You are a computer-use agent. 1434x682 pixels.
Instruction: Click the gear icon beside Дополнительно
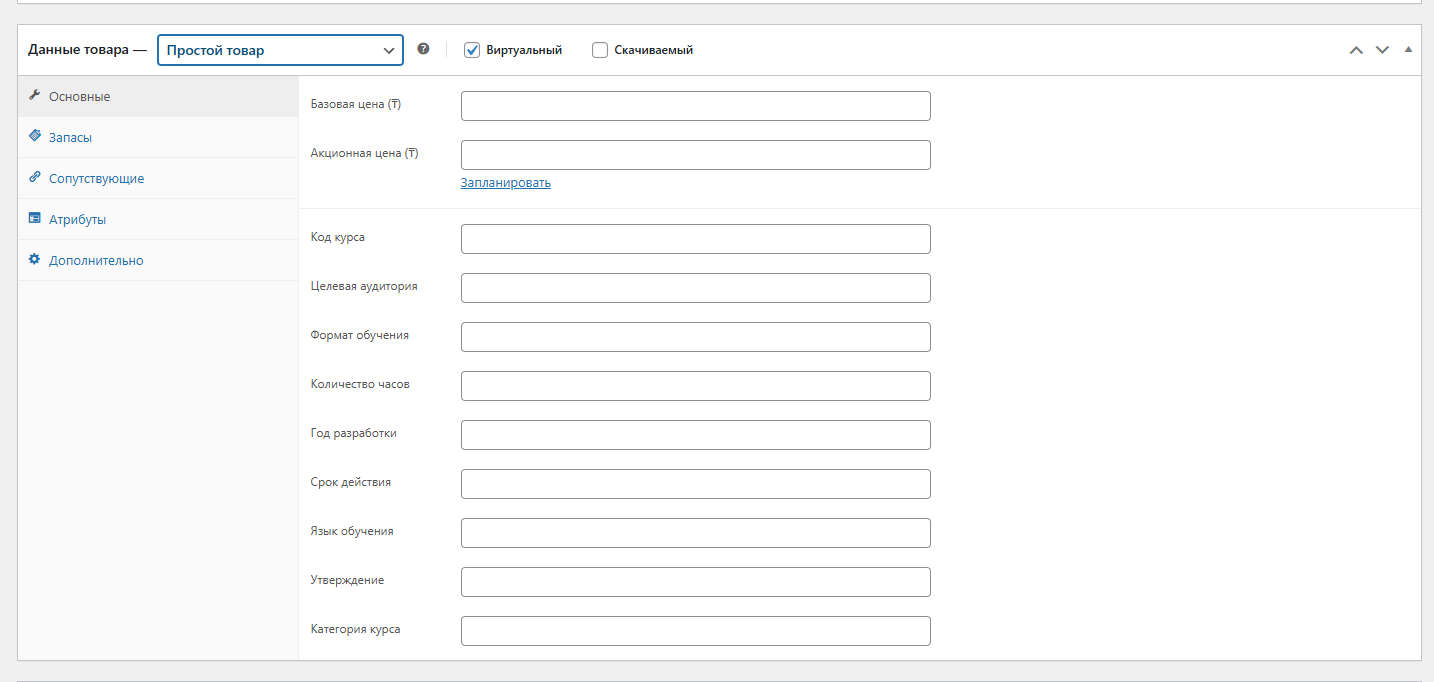(35, 260)
